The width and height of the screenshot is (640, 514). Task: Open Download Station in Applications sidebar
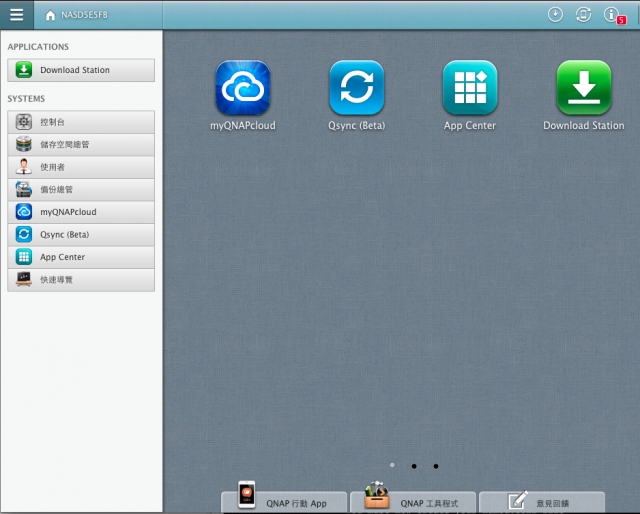pyautogui.click(x=81, y=70)
